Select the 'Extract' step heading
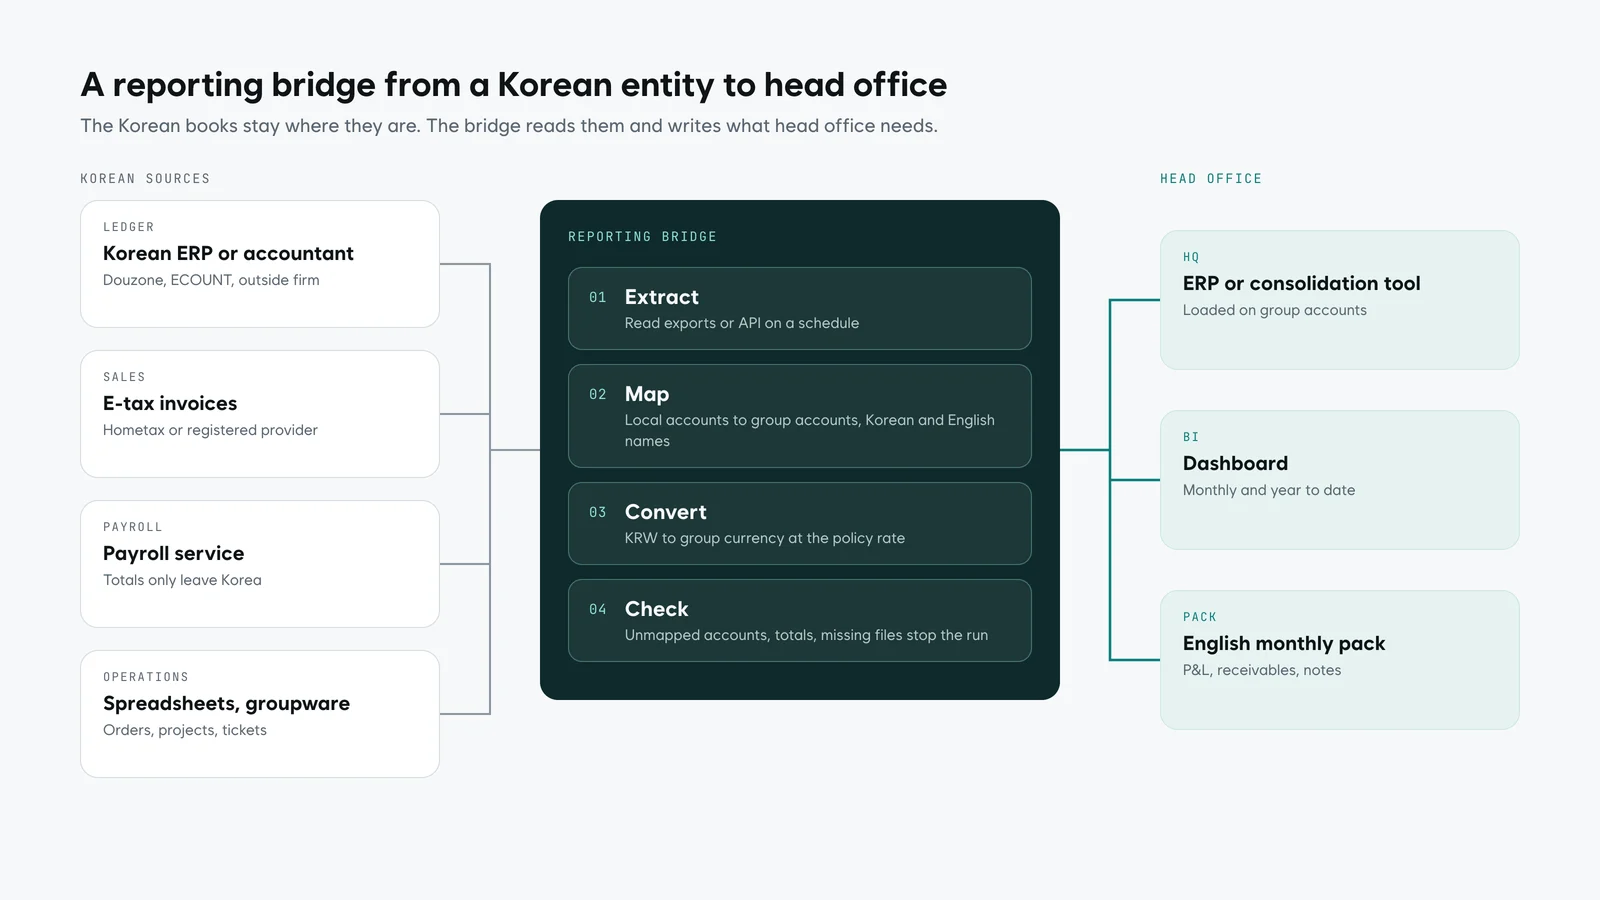The width and height of the screenshot is (1600, 900). coord(662,297)
